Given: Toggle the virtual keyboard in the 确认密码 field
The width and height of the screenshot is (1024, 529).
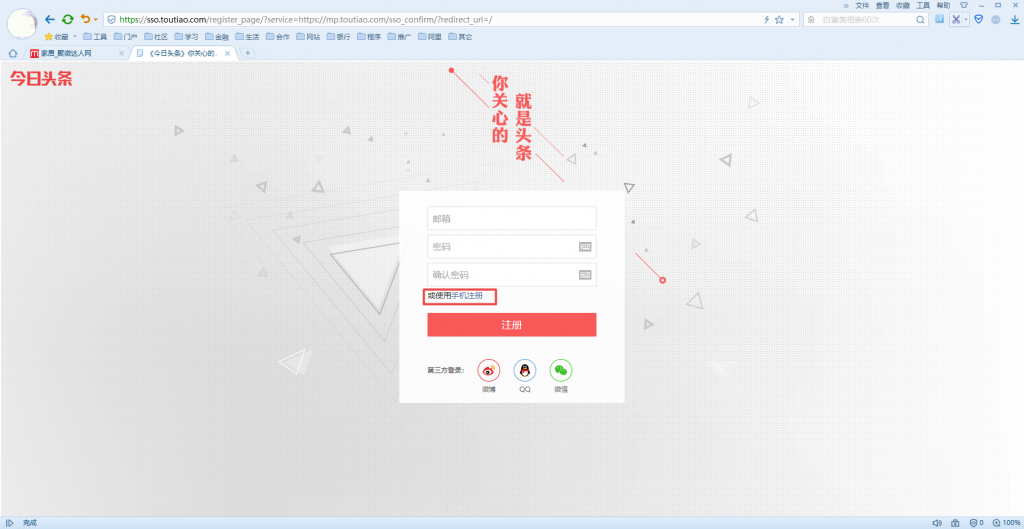Looking at the screenshot, I should 585,275.
